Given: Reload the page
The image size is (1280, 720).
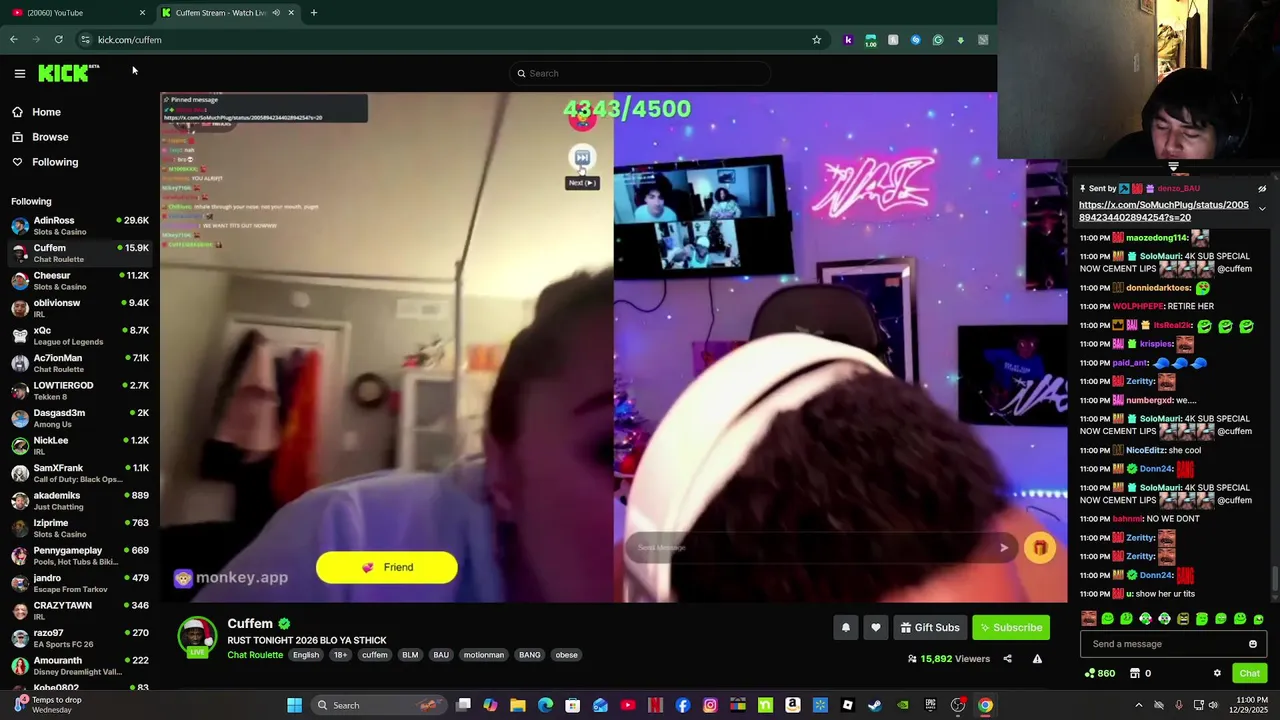Looking at the screenshot, I should [x=58, y=40].
